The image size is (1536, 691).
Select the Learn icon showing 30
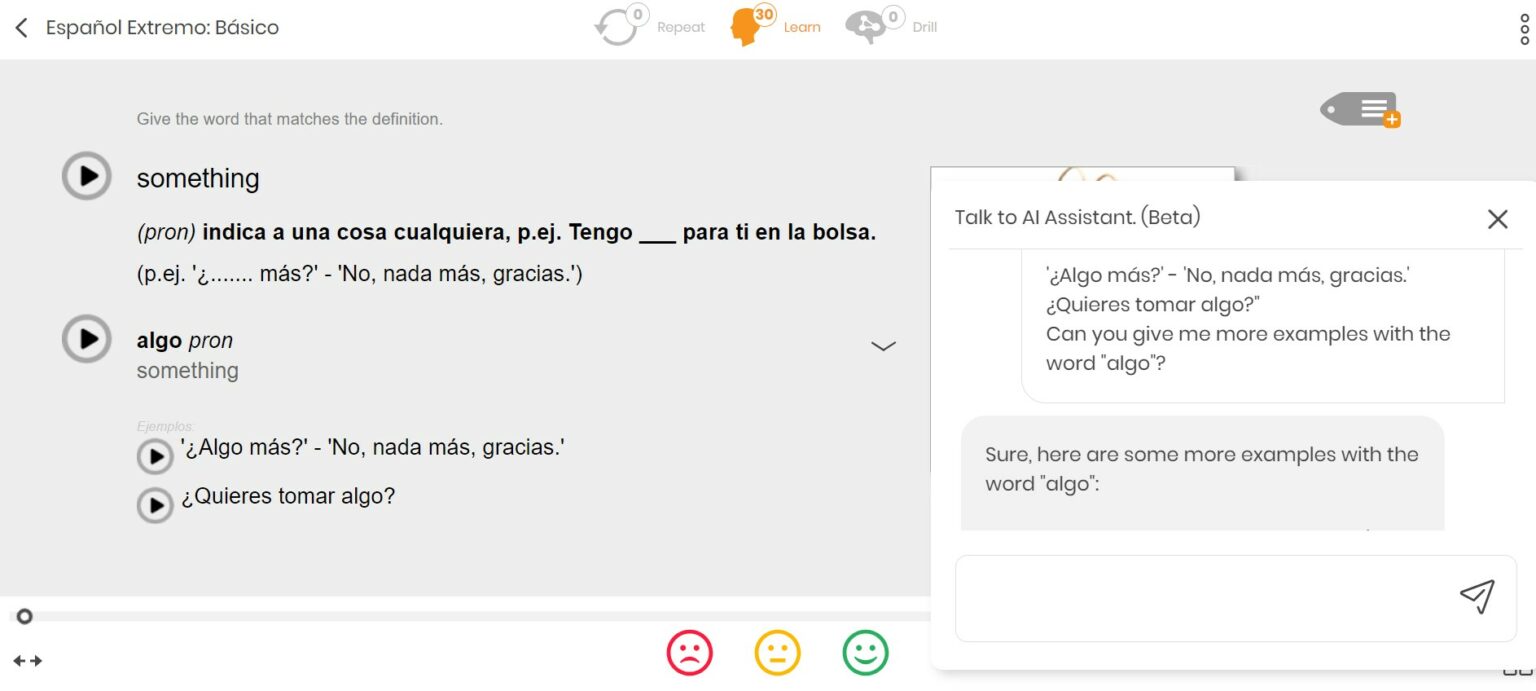[748, 25]
